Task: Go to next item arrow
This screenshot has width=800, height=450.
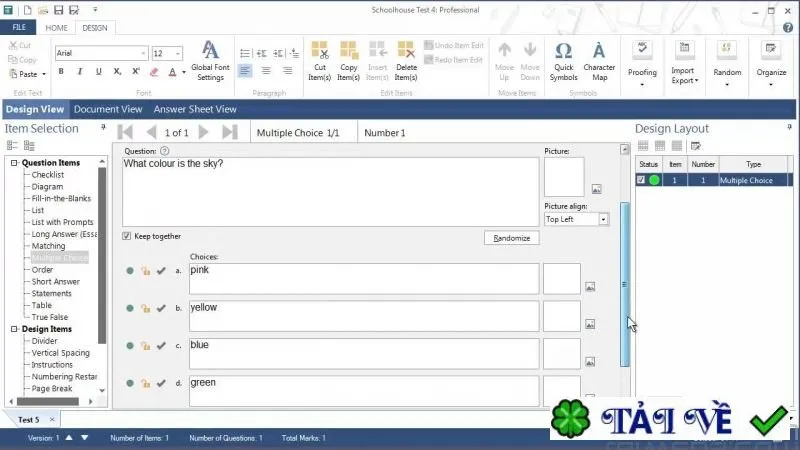Action: pos(203,132)
